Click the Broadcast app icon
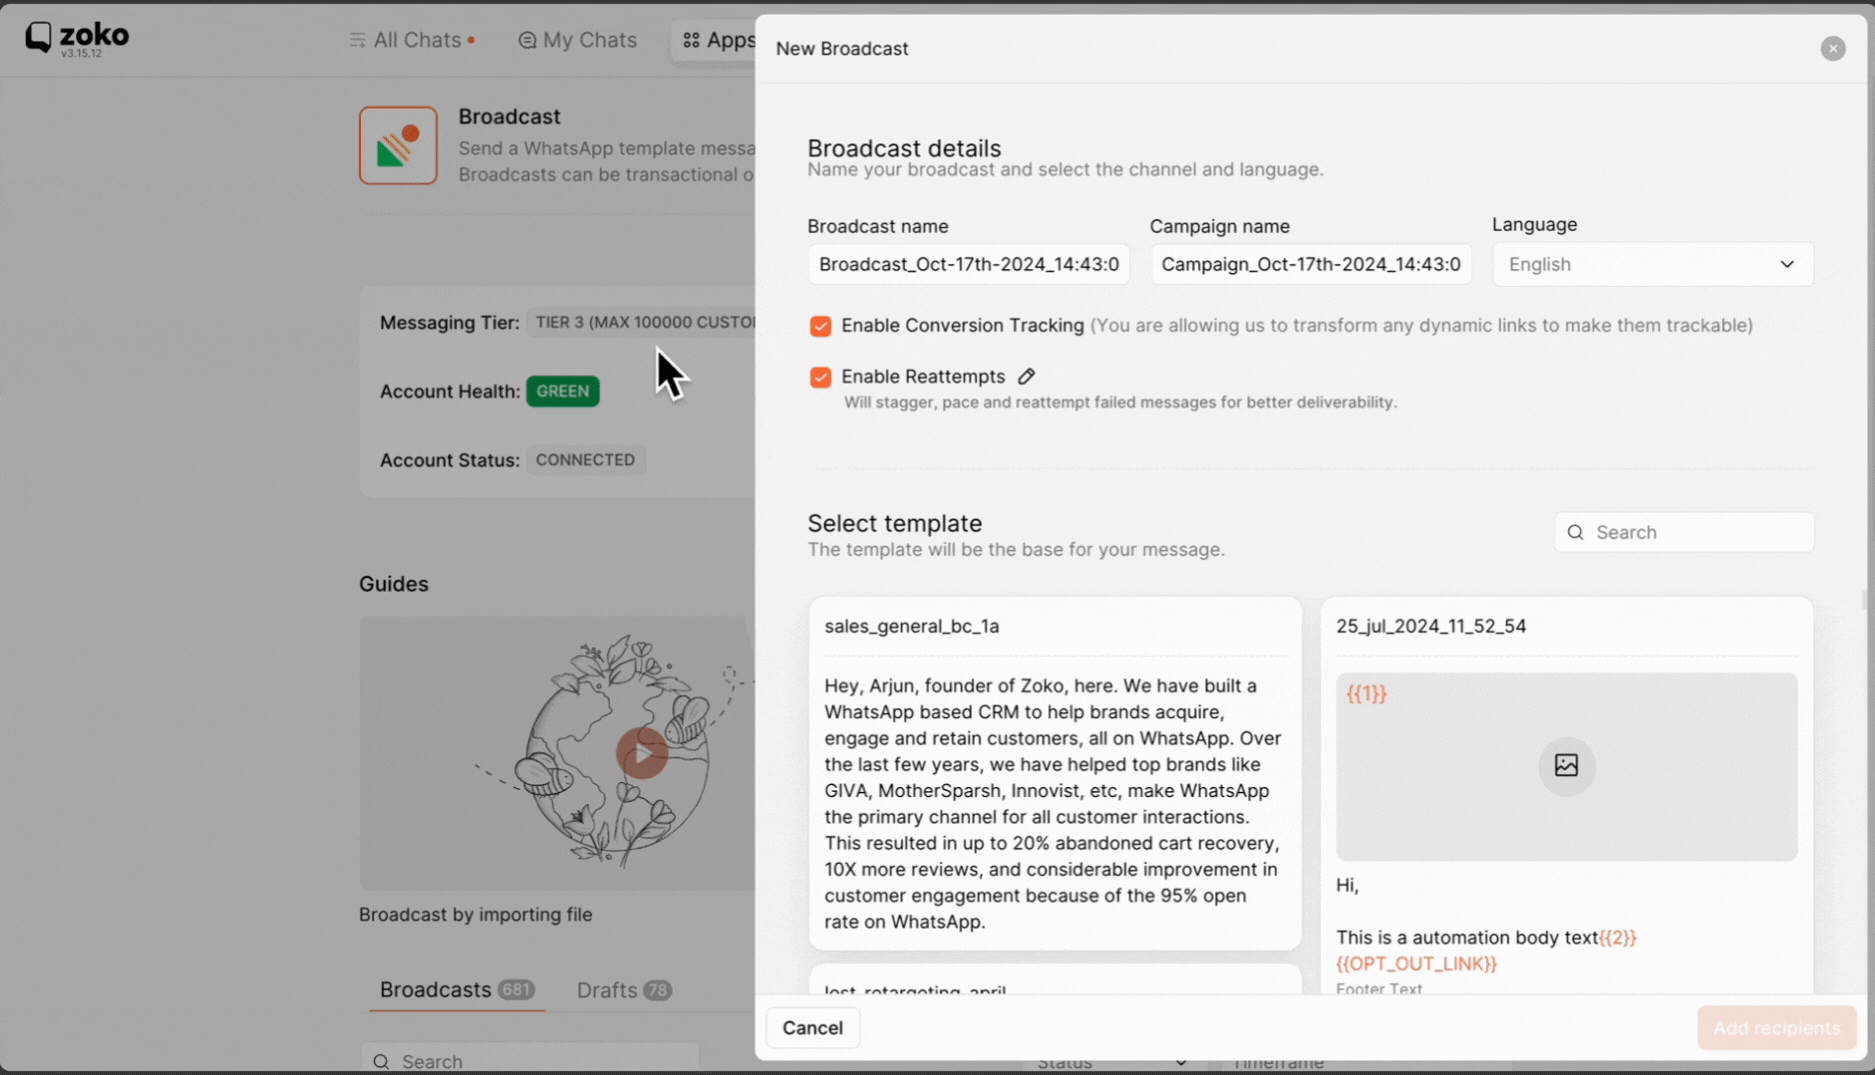The image size is (1875, 1075). (398, 146)
